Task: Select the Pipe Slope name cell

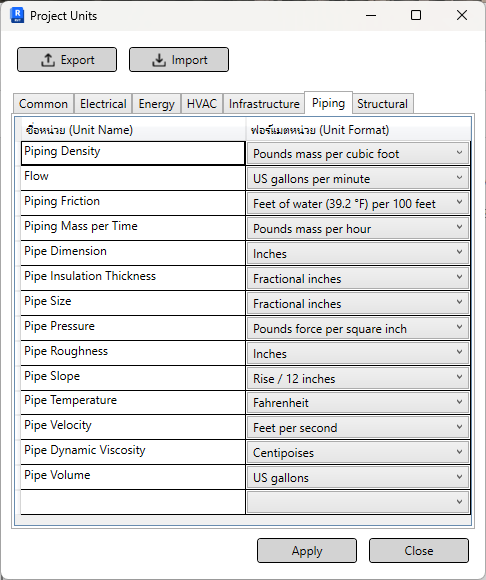Action: (133, 378)
